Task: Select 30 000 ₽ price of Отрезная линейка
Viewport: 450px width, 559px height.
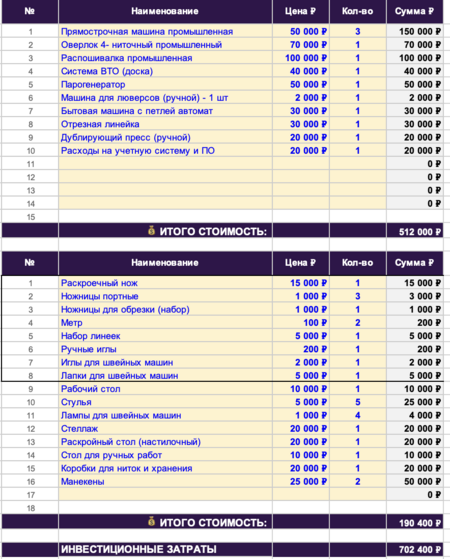Action: coord(301,124)
